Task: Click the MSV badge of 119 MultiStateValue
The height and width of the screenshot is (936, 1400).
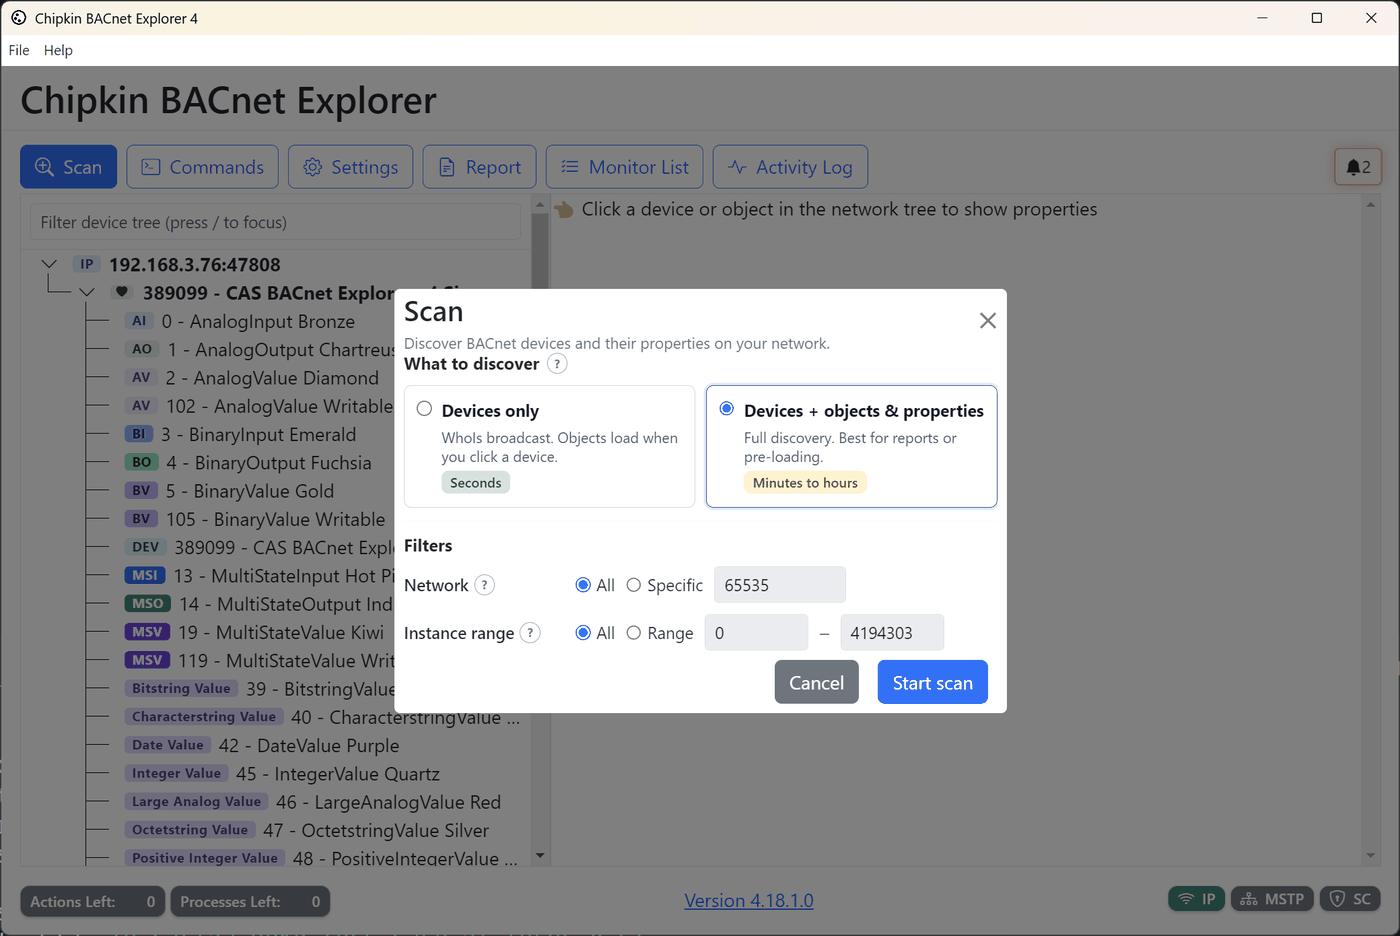Action: tap(147, 660)
